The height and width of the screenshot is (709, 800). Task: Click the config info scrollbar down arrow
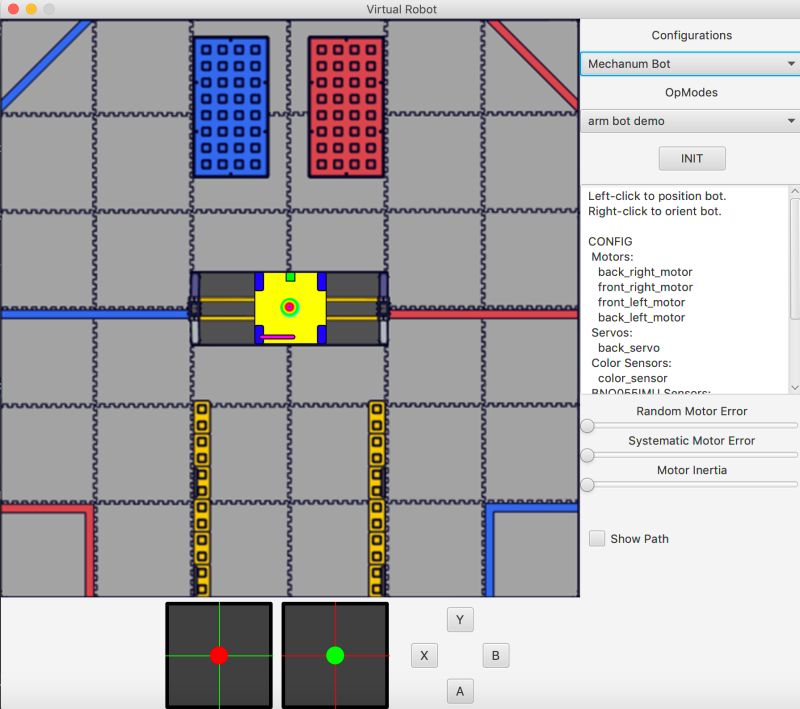click(x=795, y=388)
